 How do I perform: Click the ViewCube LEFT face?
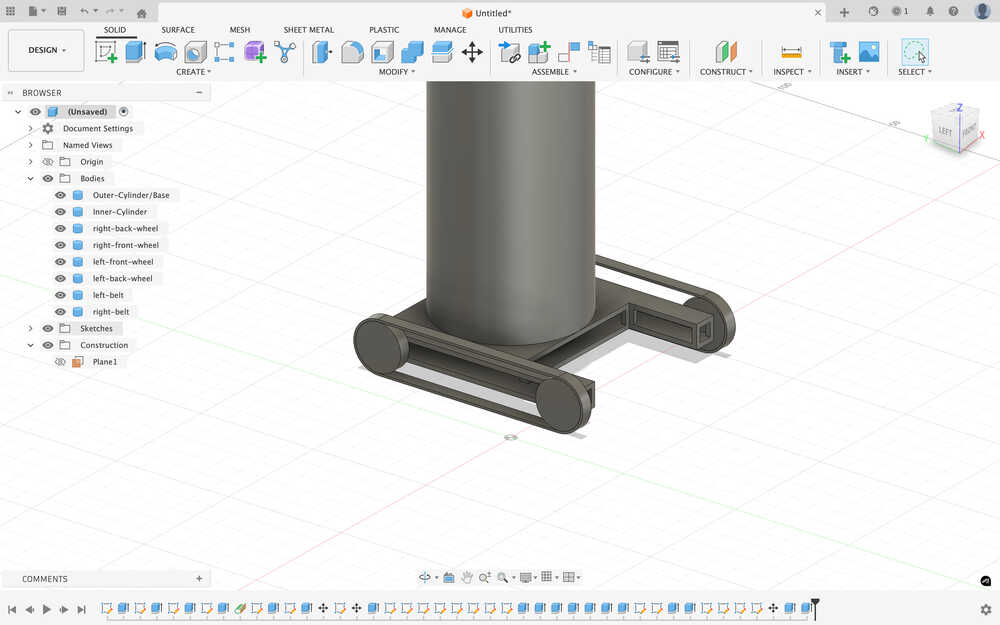pos(945,131)
